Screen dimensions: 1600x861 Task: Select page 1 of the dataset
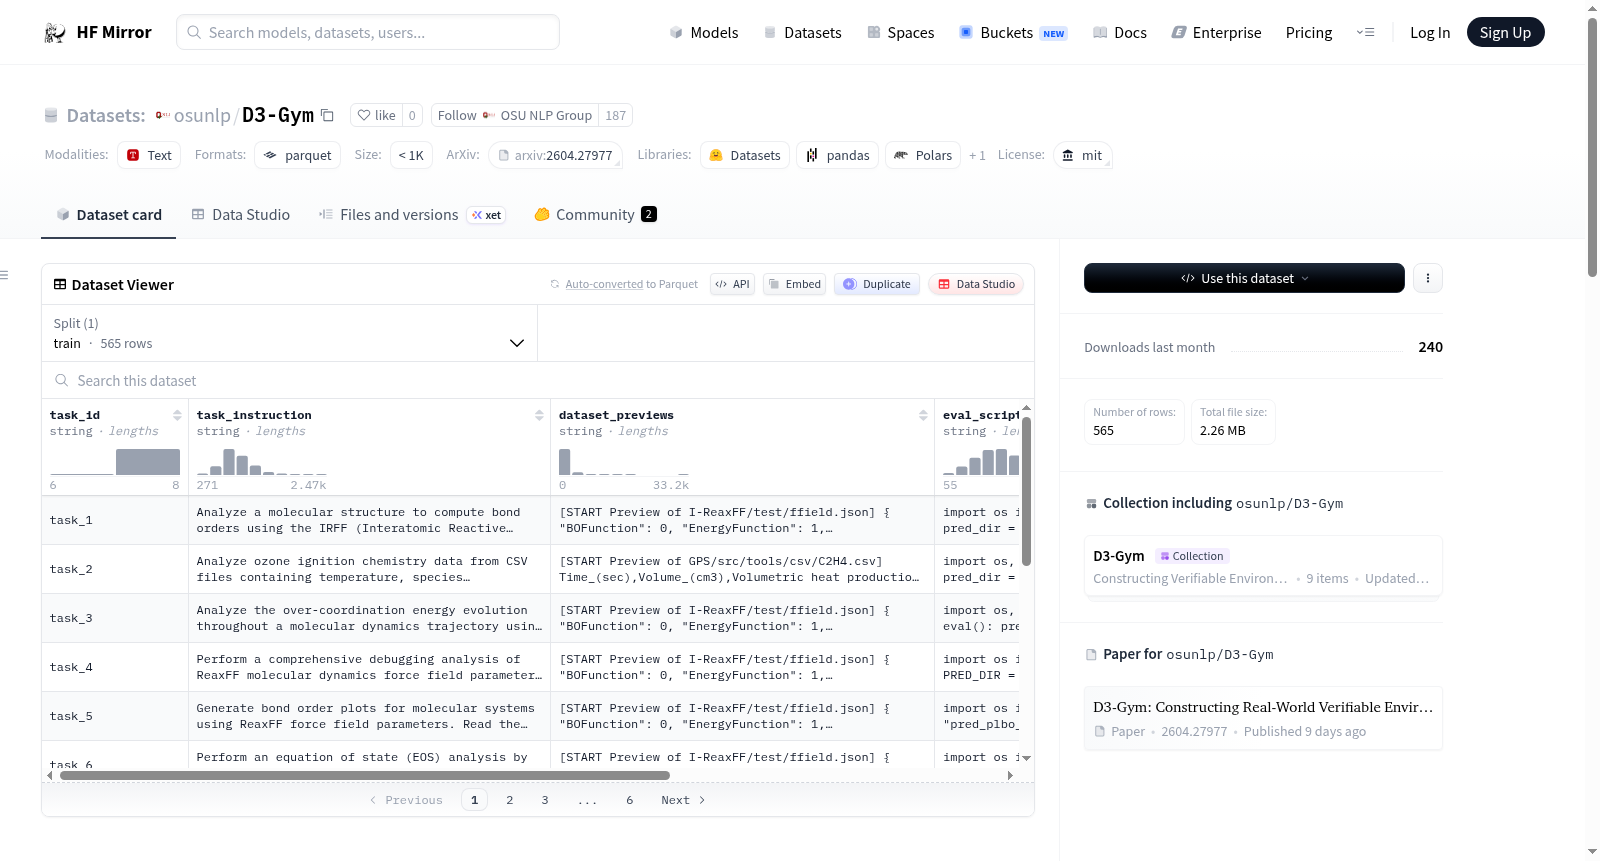click(x=474, y=800)
